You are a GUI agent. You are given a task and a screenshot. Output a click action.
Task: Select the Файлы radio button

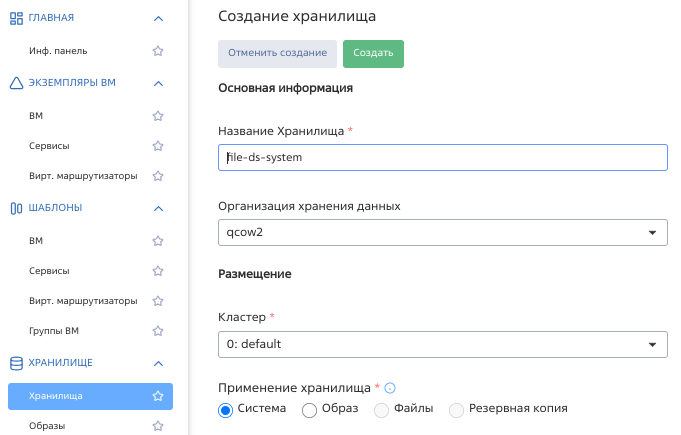381,410
